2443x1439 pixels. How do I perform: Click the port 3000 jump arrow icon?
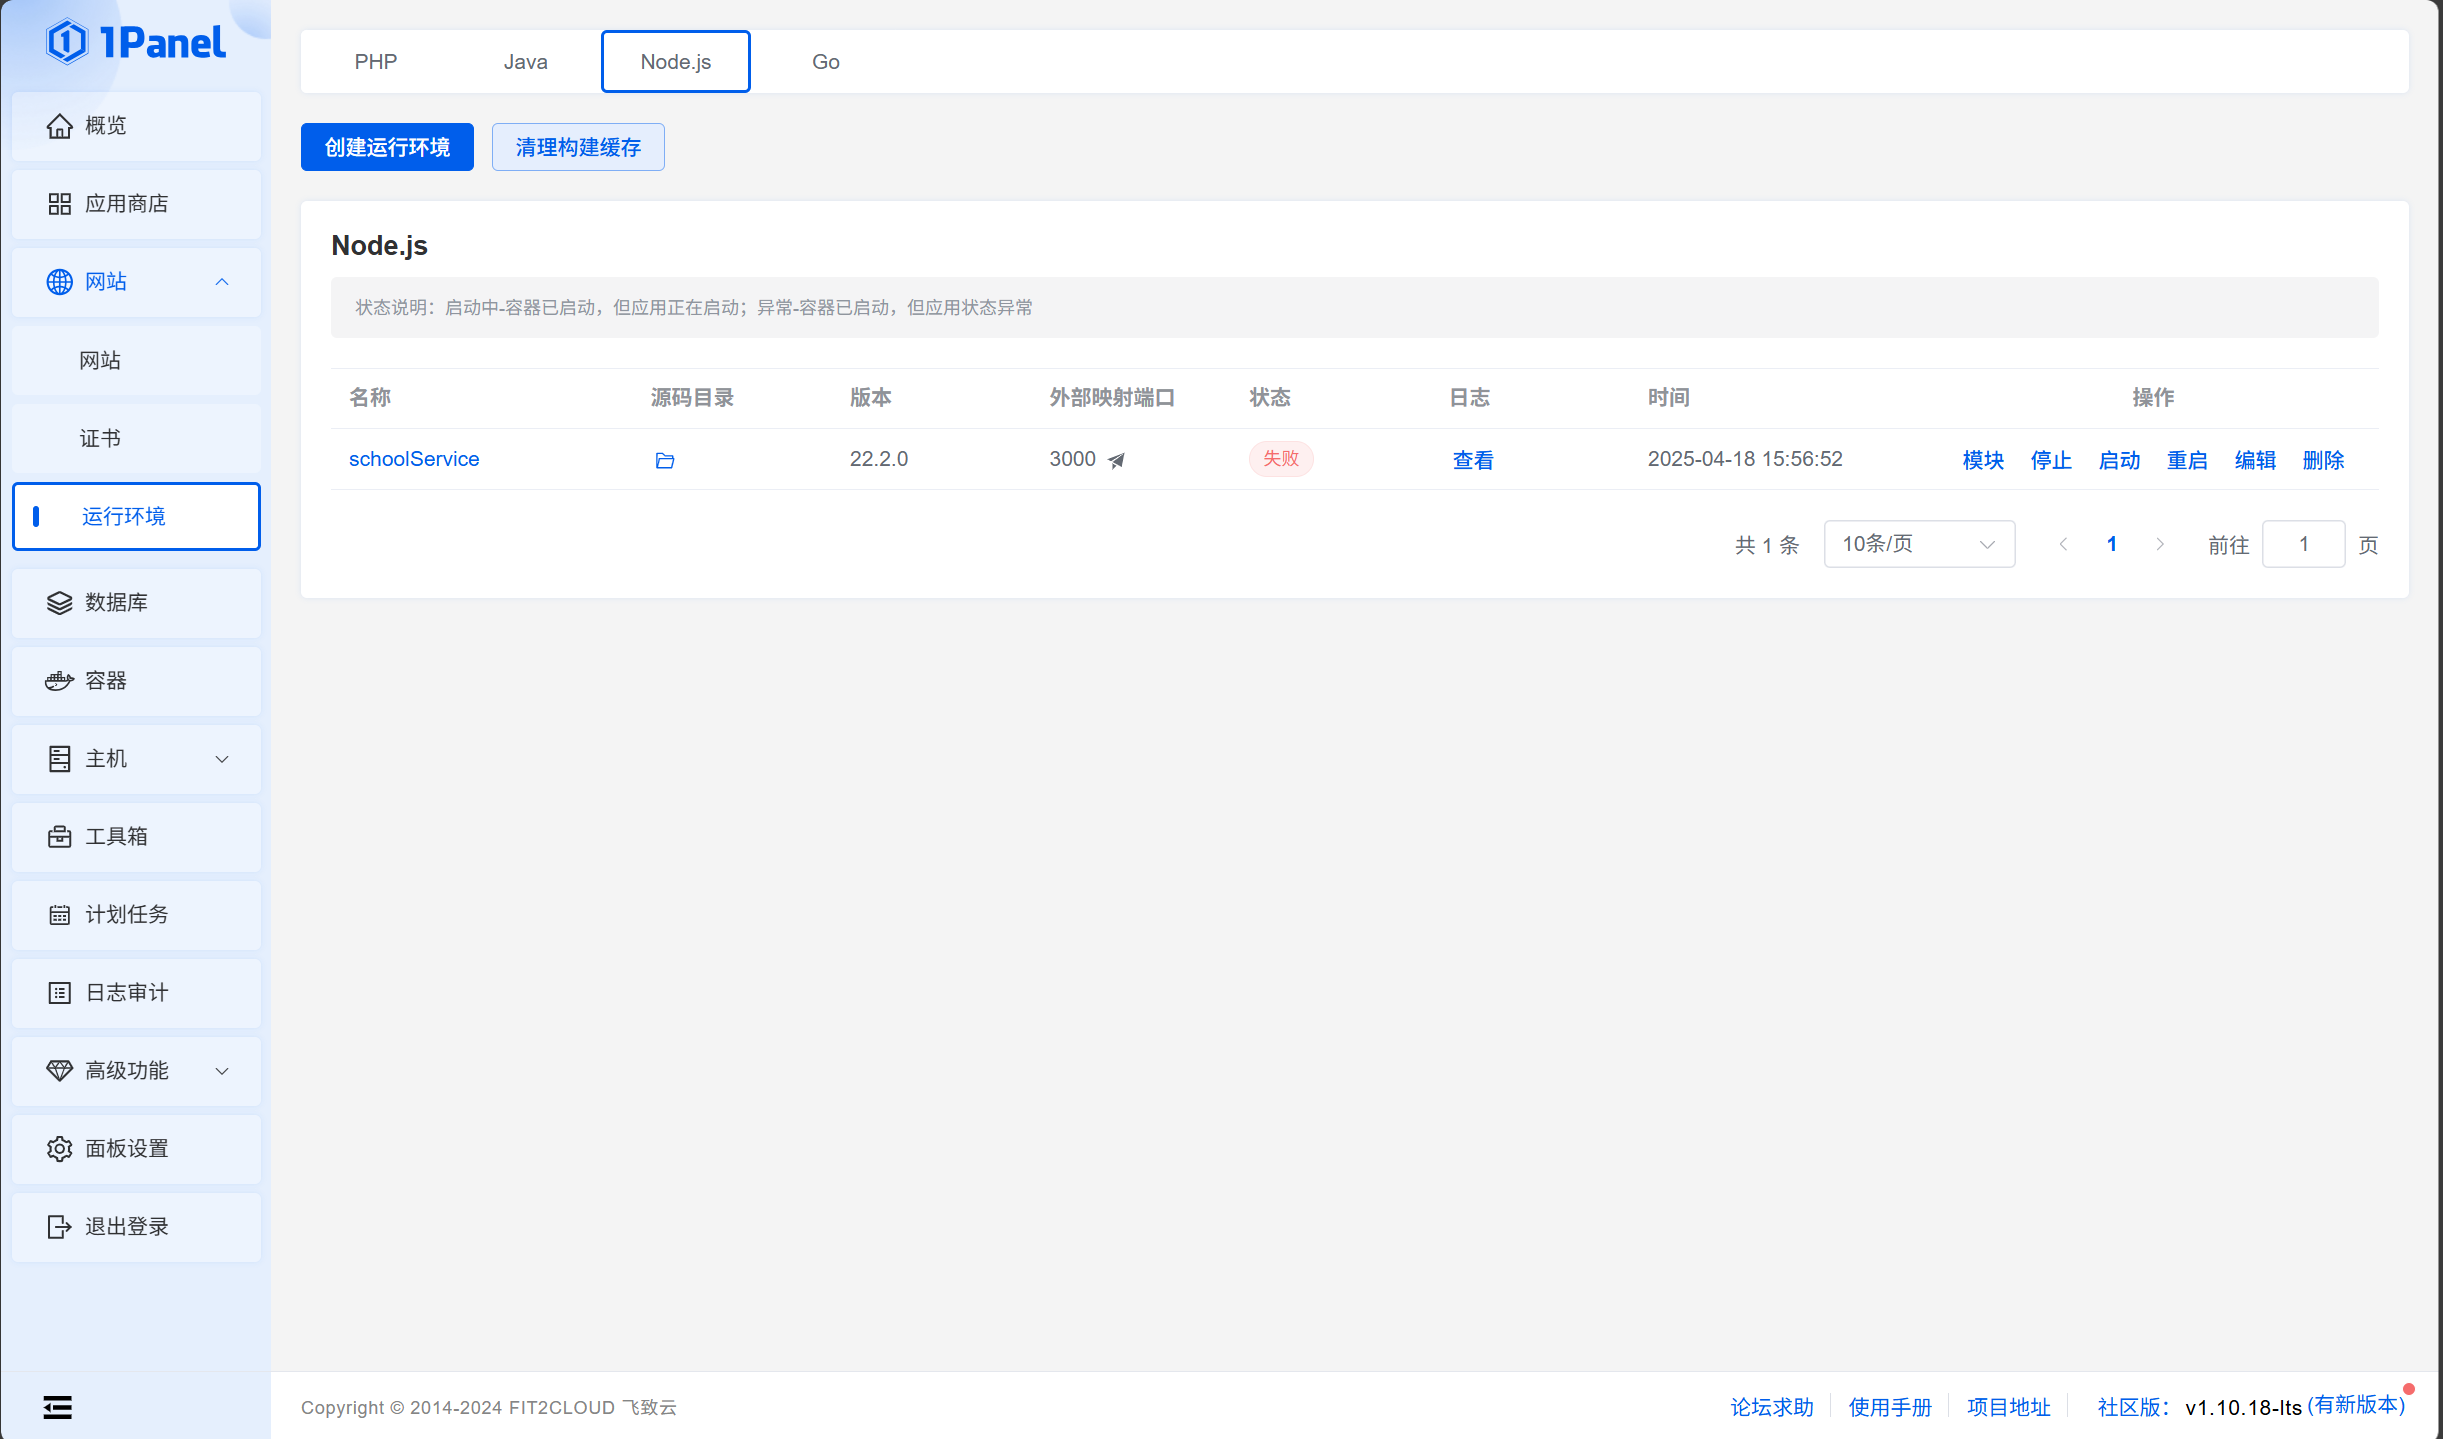(1116, 460)
